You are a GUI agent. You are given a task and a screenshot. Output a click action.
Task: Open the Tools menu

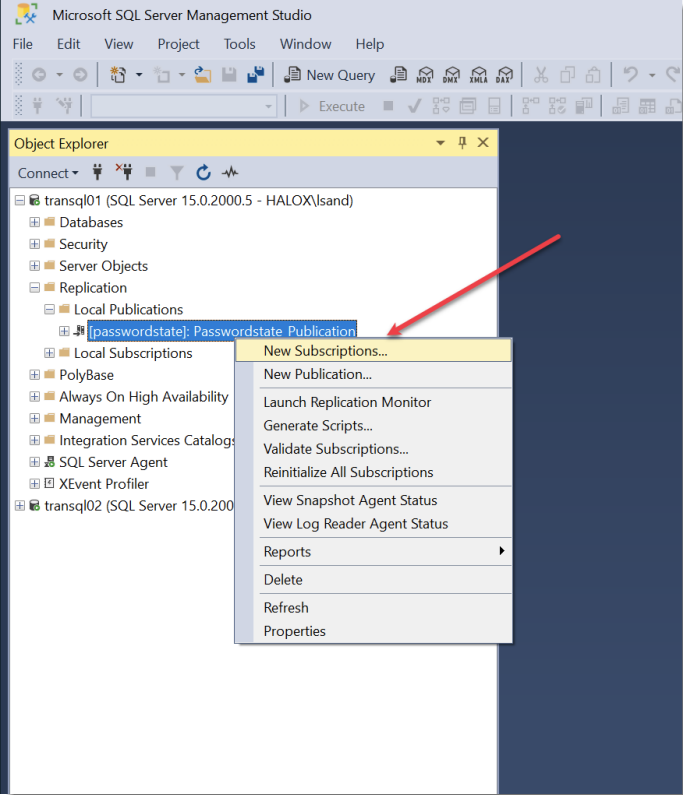click(x=240, y=44)
